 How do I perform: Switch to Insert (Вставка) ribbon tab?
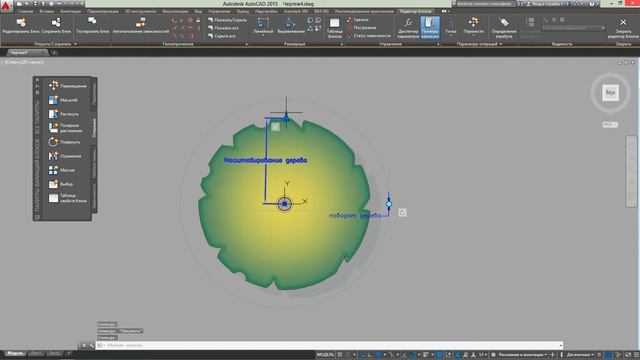click(47, 11)
